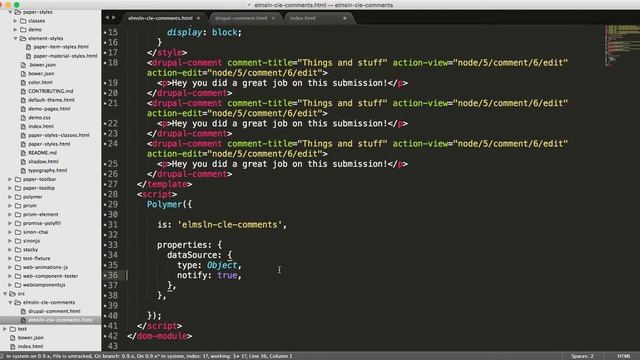Click the file icon for paper-styles-classes.html

[x=23, y=135]
